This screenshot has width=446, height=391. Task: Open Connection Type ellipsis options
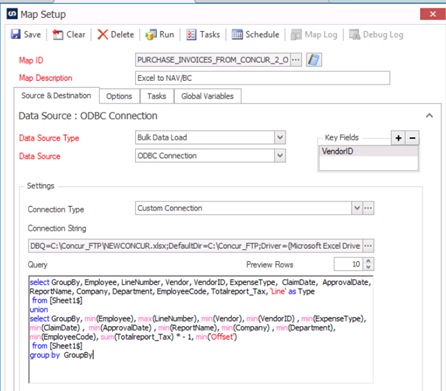point(368,208)
